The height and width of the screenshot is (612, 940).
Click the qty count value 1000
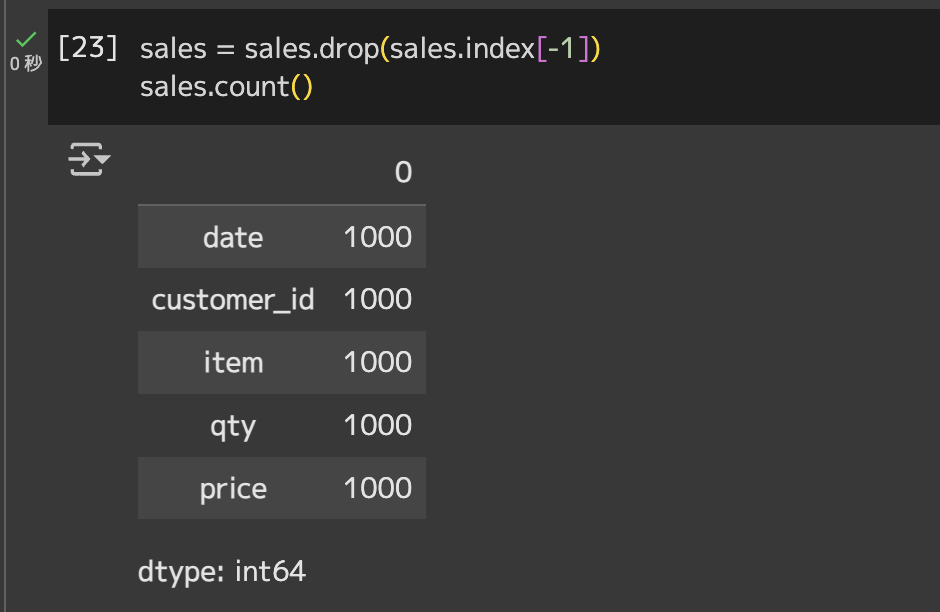tap(378, 425)
